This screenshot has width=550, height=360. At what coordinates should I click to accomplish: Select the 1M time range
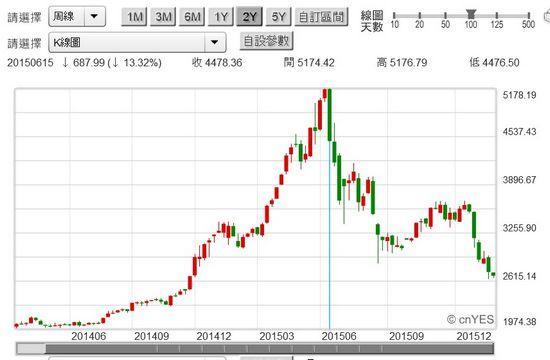point(134,17)
